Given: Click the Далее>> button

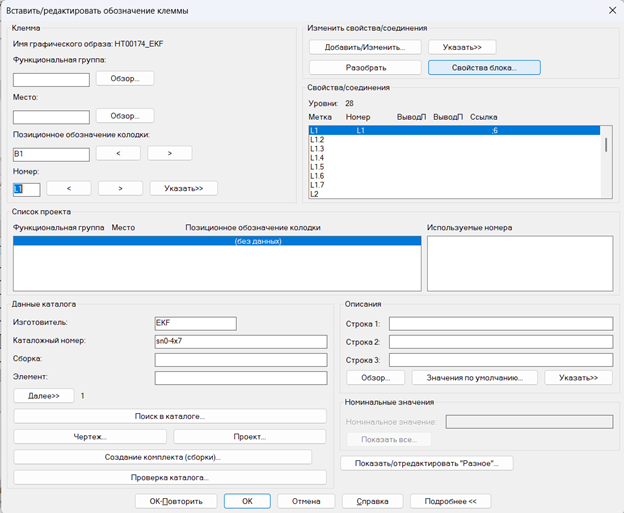Looking at the screenshot, I should (44, 396).
